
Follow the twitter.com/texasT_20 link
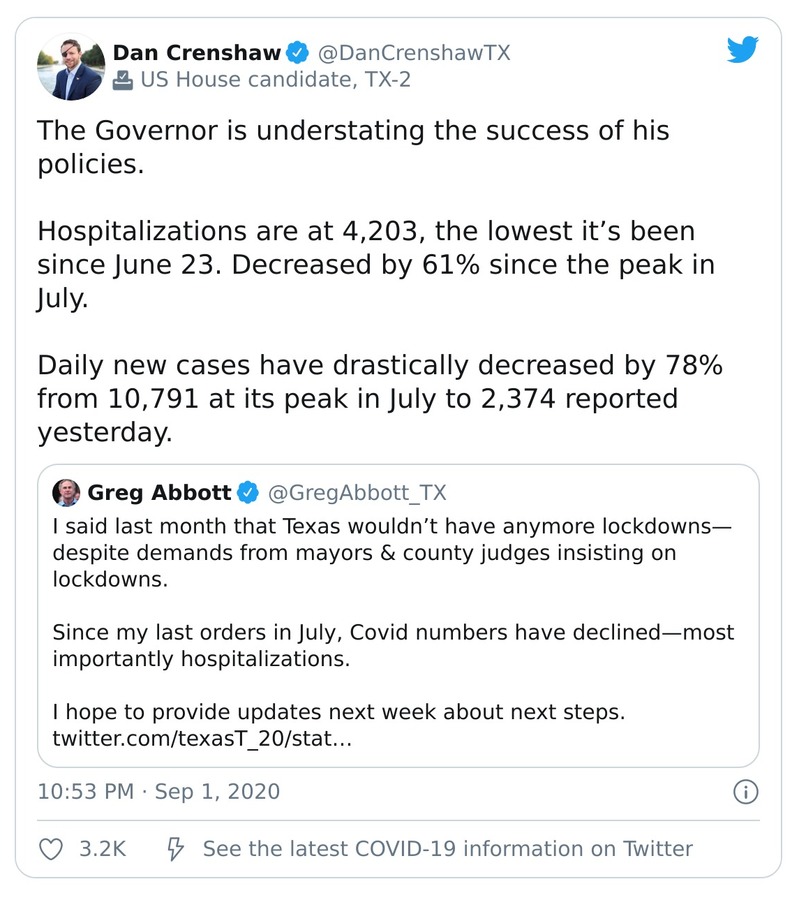click(x=199, y=740)
